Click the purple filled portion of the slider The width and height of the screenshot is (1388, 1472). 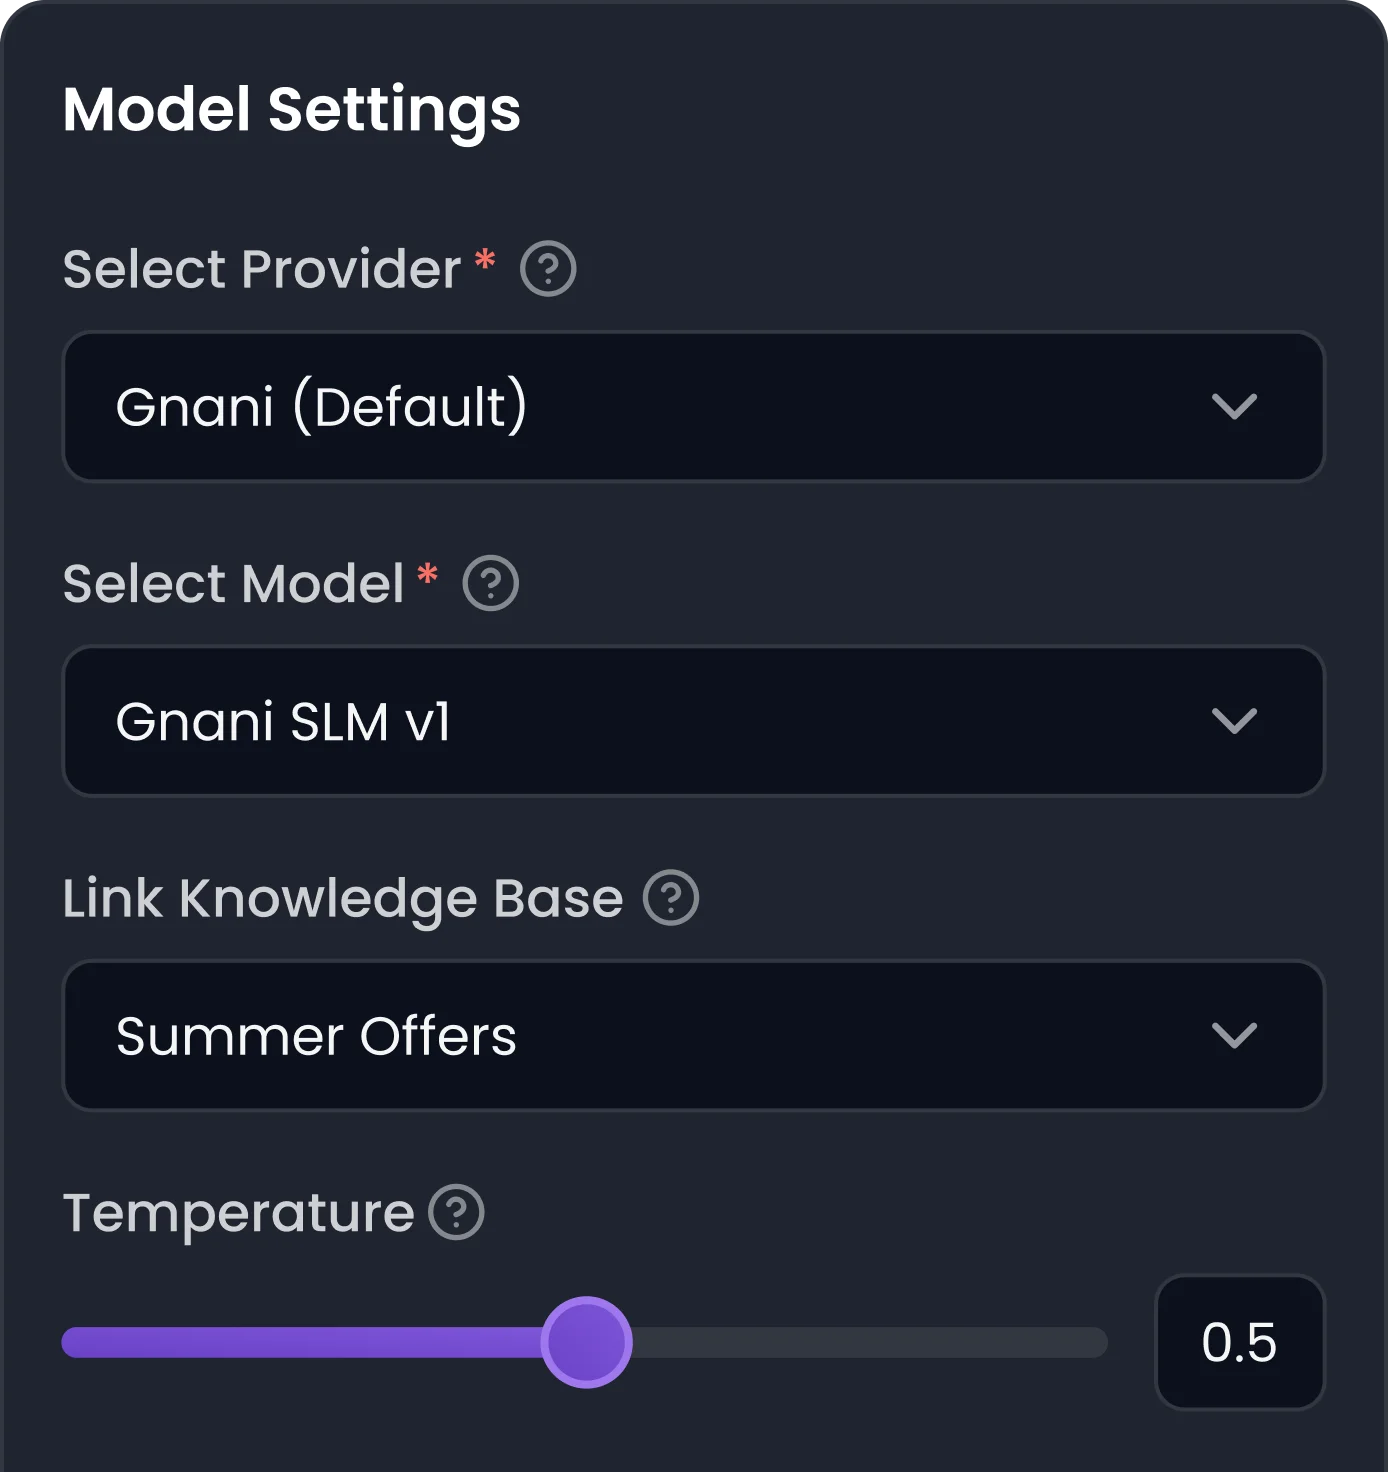click(x=300, y=1341)
